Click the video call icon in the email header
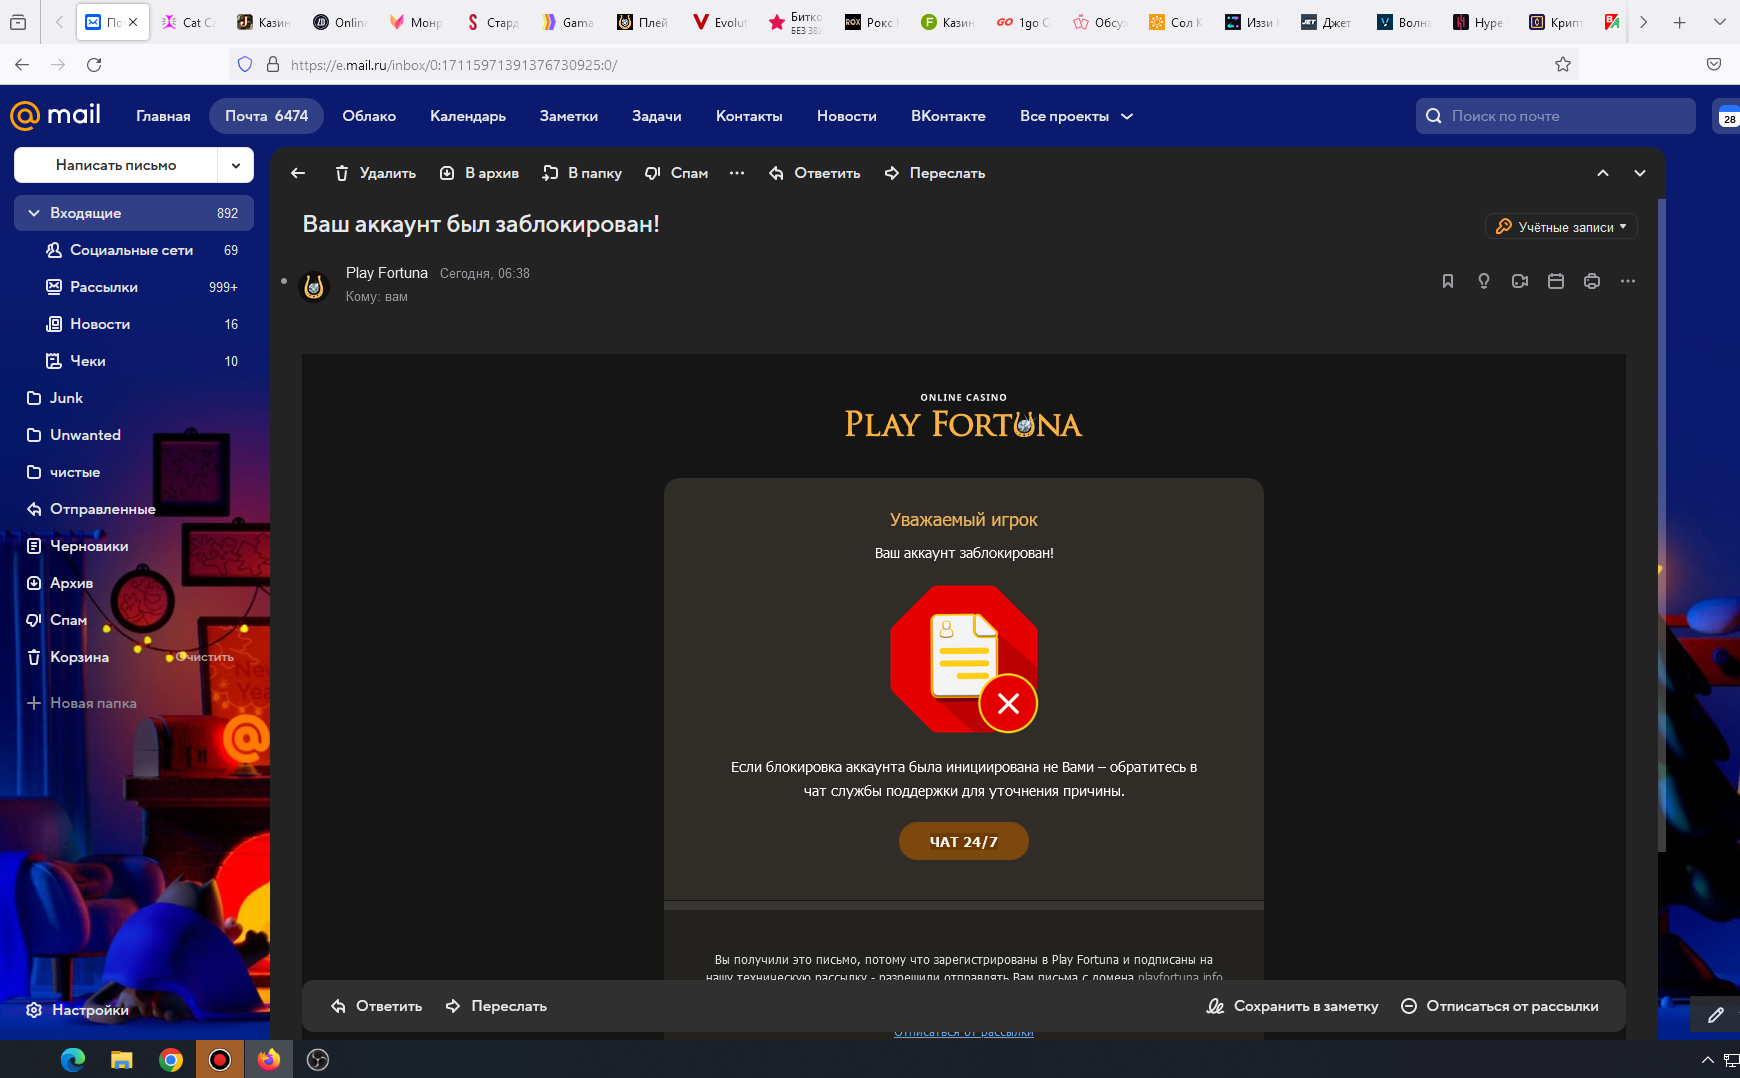1740x1078 pixels. [x=1519, y=281]
